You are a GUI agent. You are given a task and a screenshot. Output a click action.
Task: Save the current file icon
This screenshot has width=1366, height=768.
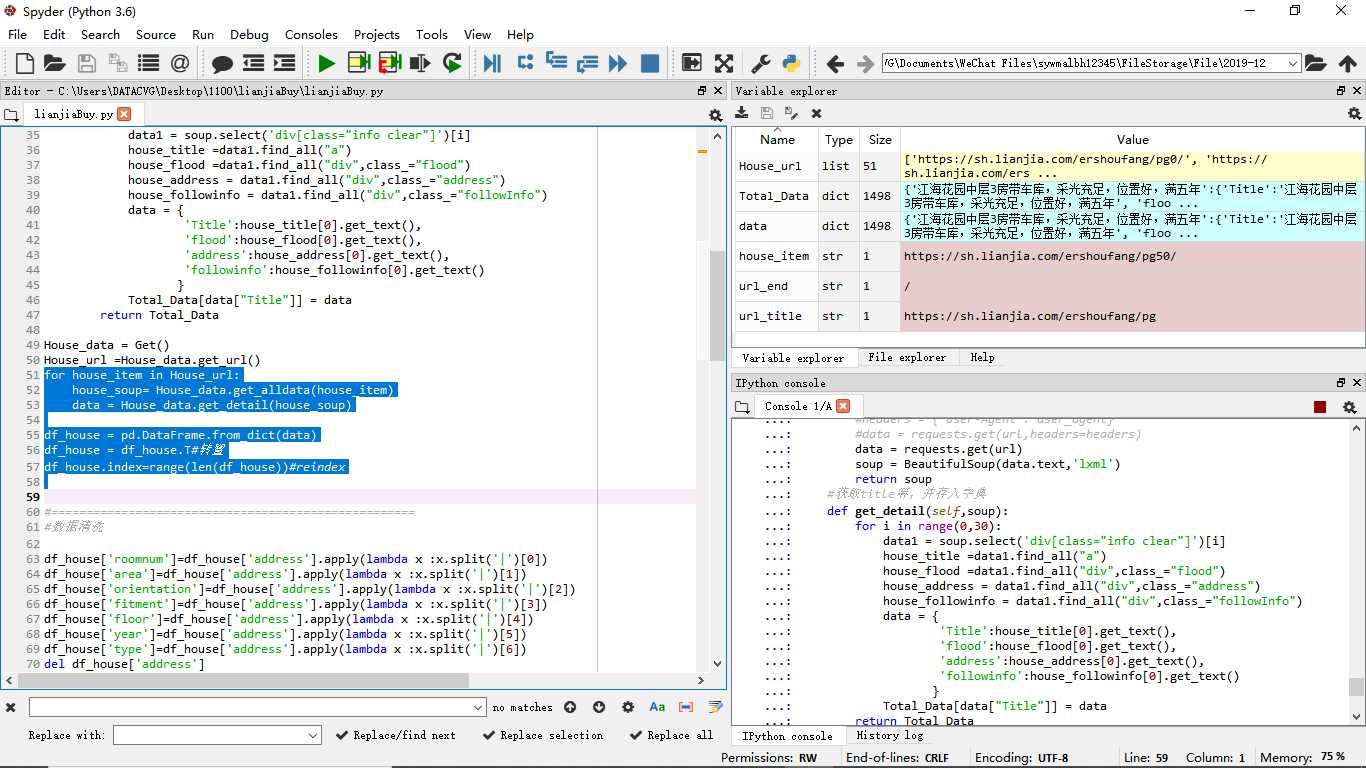coord(86,63)
